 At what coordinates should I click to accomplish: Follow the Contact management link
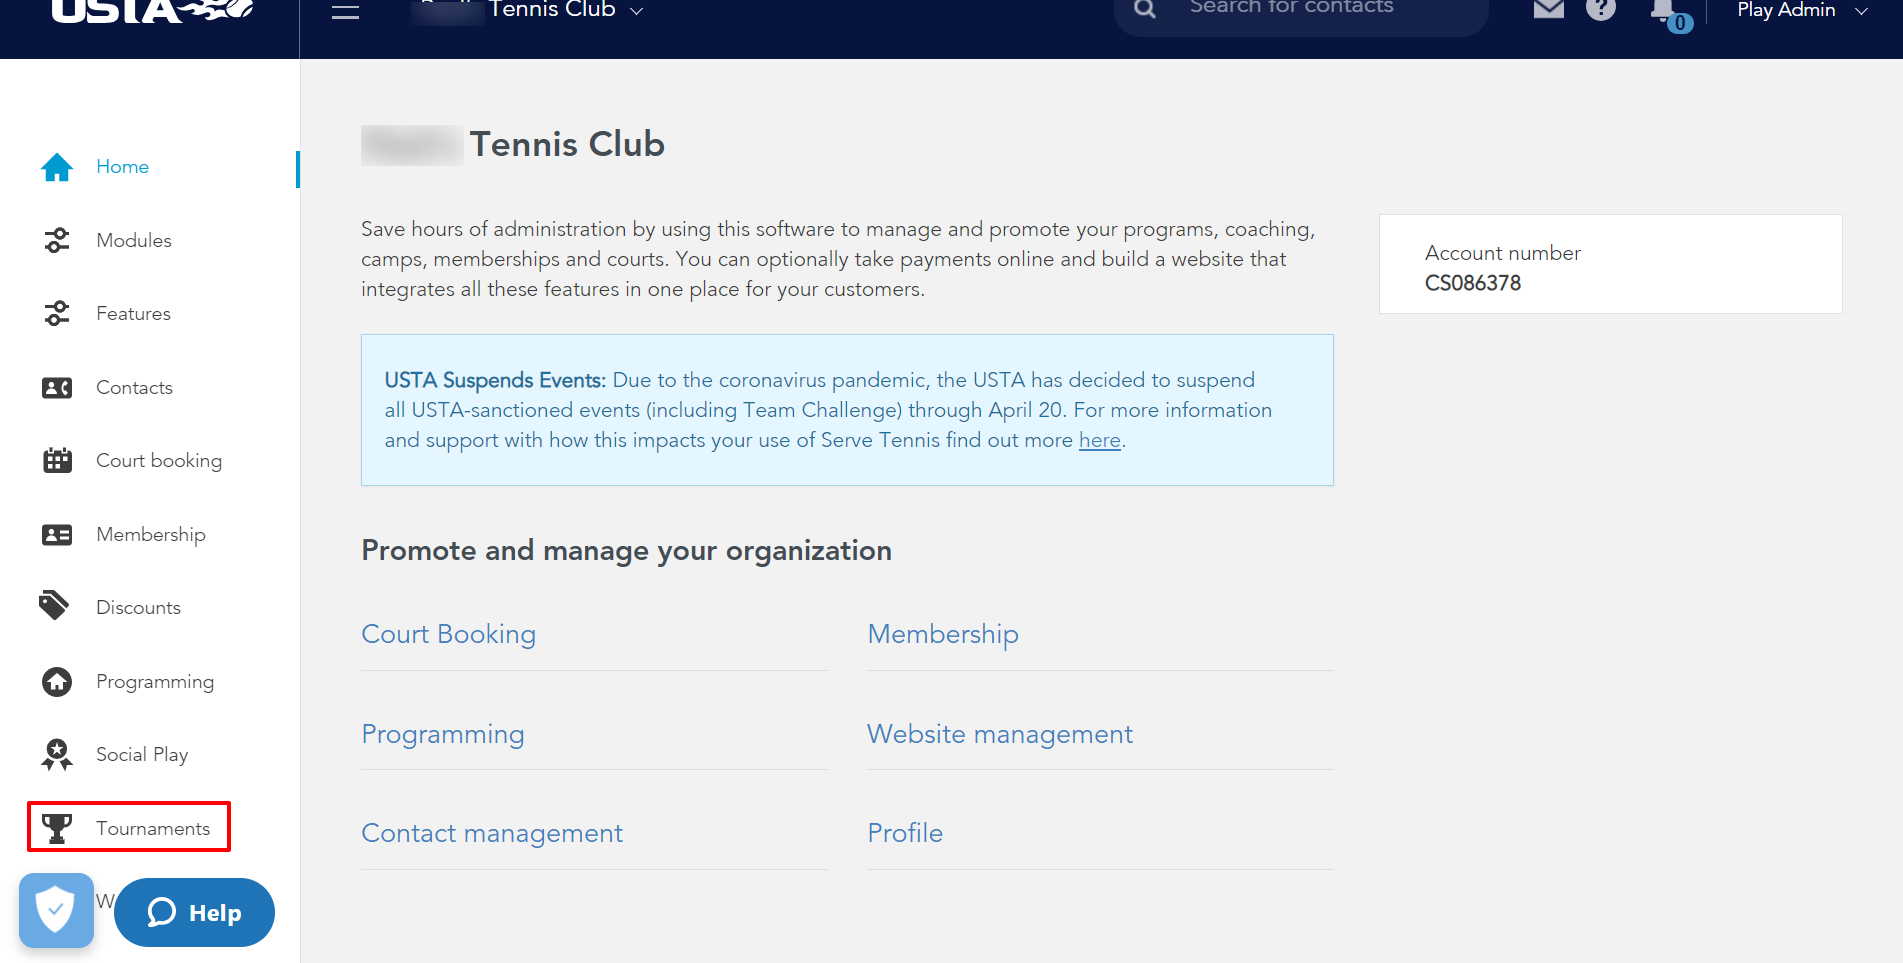click(x=492, y=833)
